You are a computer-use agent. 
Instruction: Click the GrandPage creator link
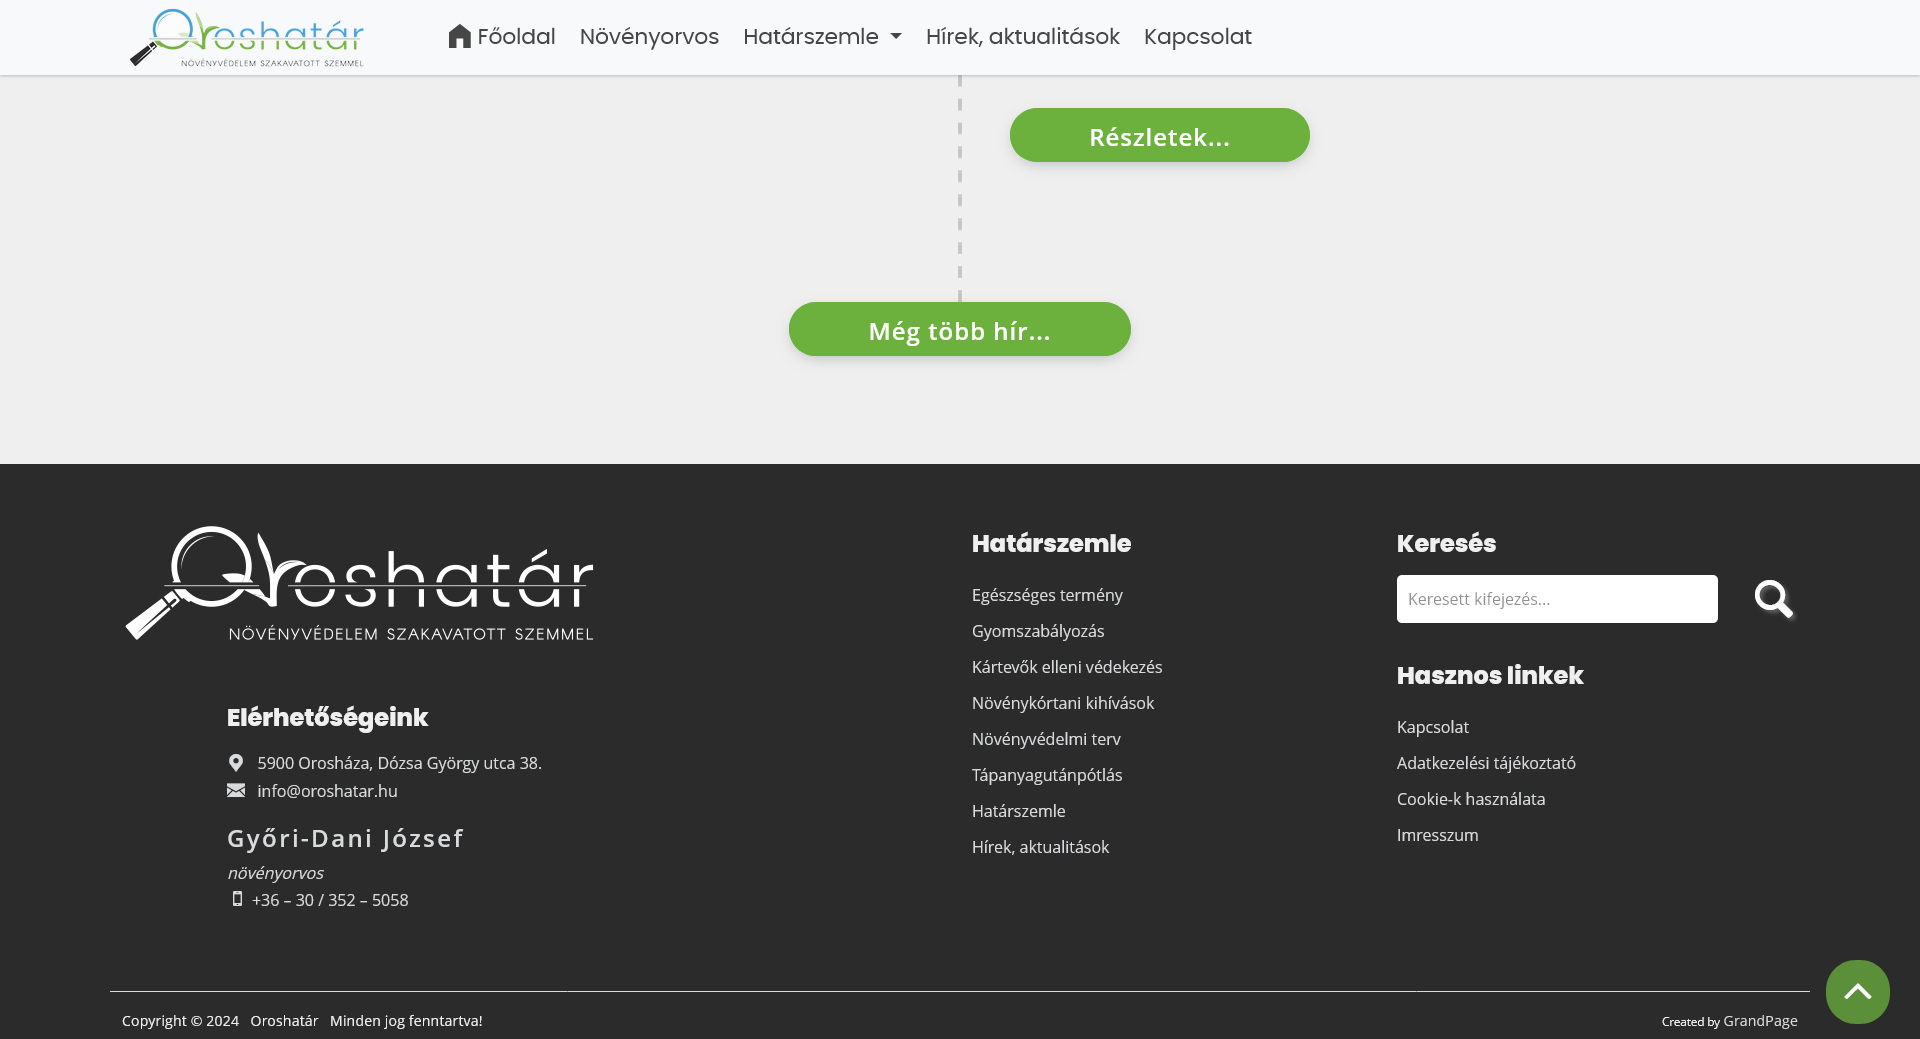coord(1760,1021)
